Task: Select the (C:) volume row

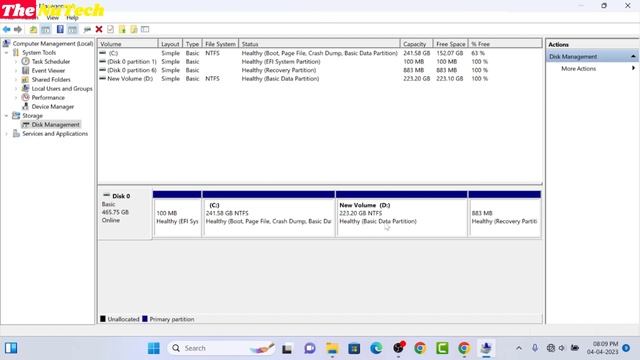Action: click(x=320, y=53)
